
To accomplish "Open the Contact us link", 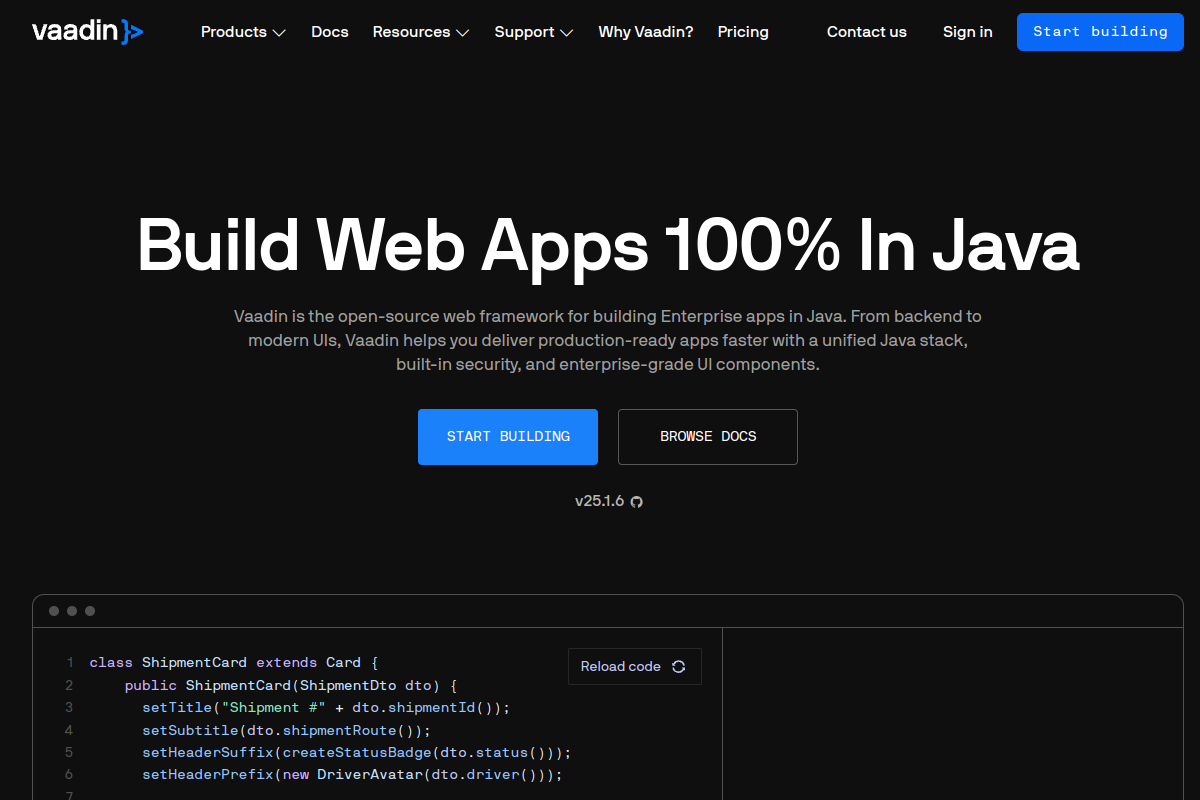I will point(867,32).
